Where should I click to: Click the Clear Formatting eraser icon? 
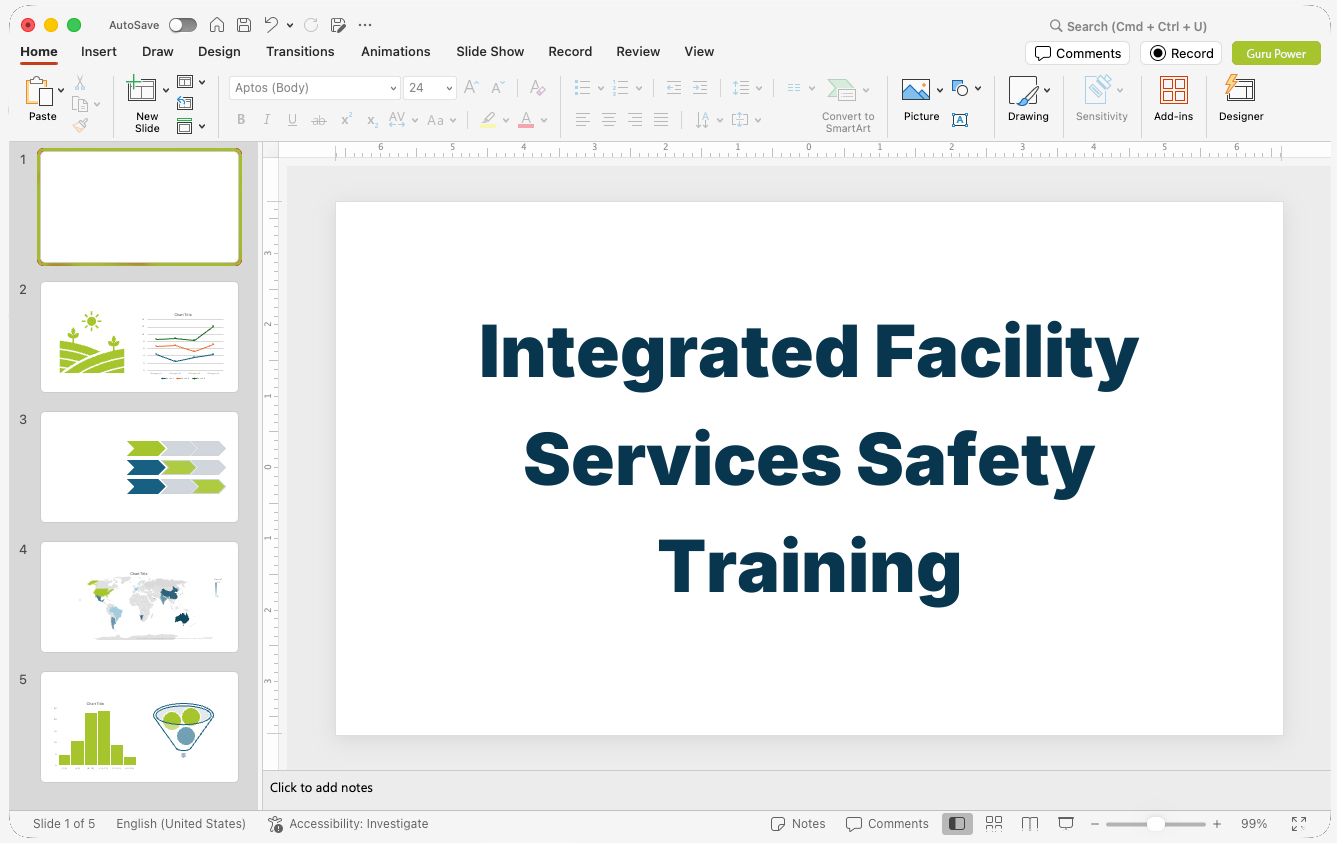537,88
